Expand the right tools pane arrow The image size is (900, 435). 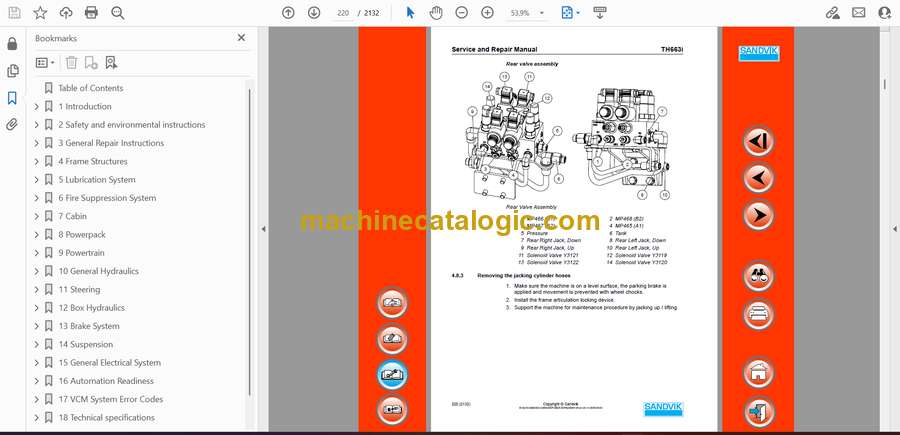pyautogui.click(x=894, y=229)
